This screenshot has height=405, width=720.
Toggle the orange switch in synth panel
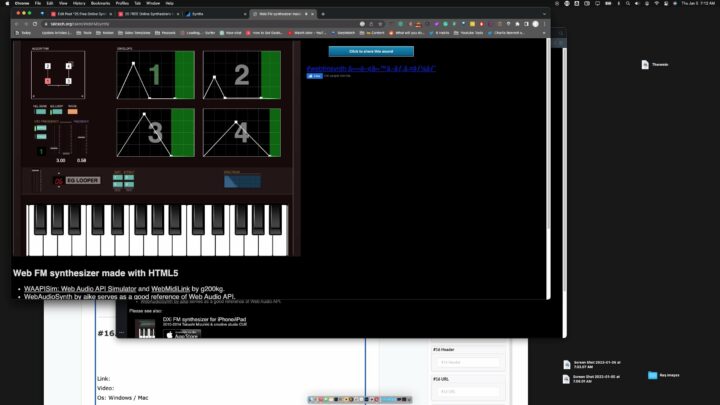pyautogui.click(x=74, y=111)
